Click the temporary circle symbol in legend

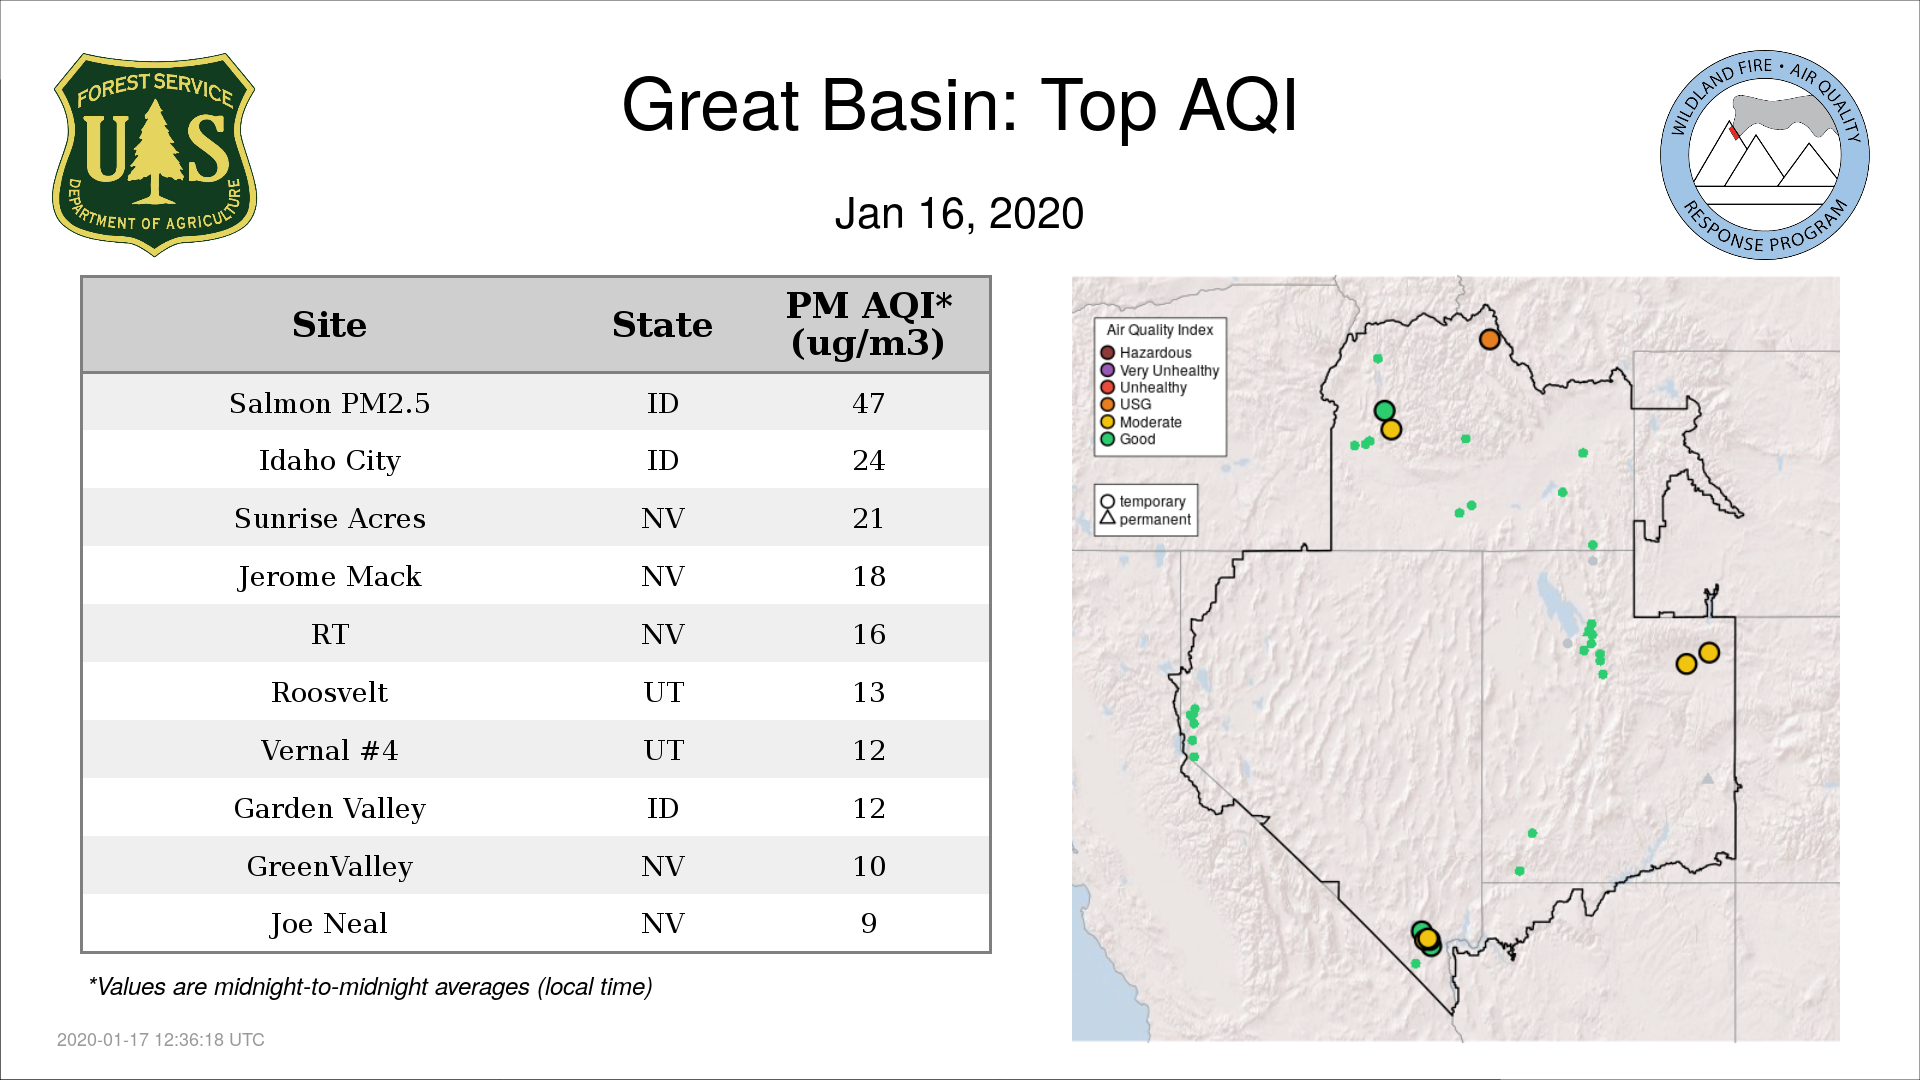1107,502
